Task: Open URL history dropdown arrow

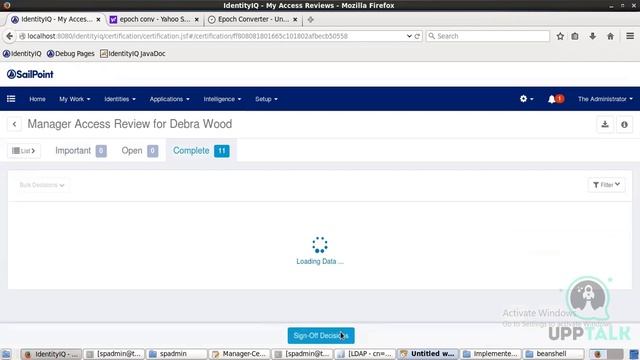Action: [409, 36]
